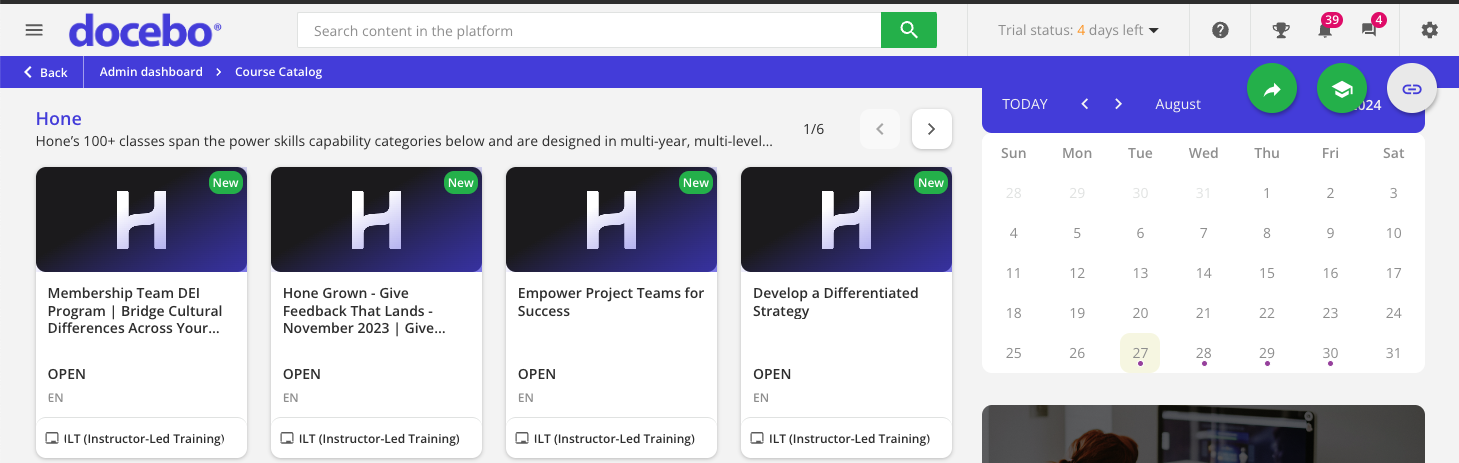This screenshot has width=1459, height=463.
Task: Click the round link chain button
Action: coord(1412,89)
